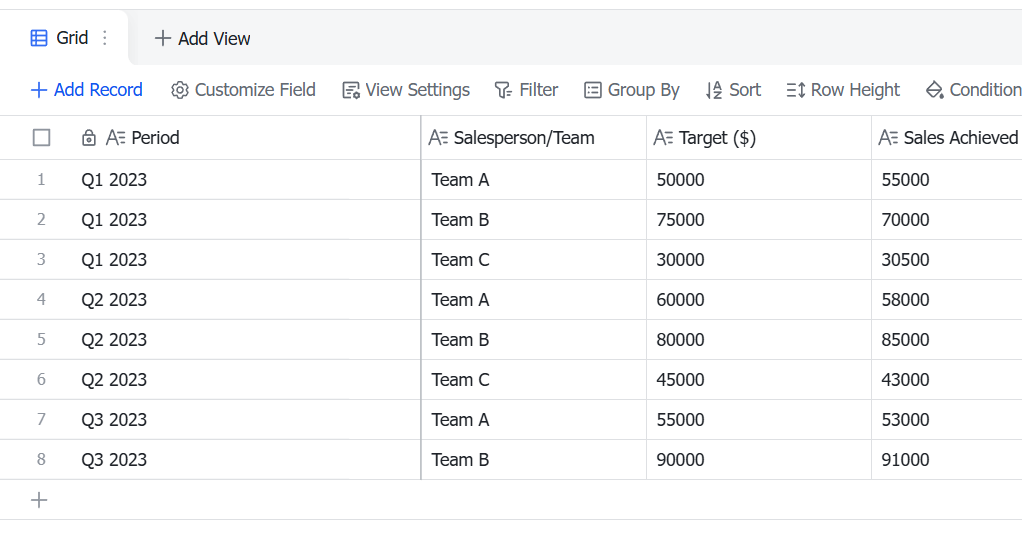1022x544 pixels.
Task: Click the Filter funnel icon
Action: 503,90
